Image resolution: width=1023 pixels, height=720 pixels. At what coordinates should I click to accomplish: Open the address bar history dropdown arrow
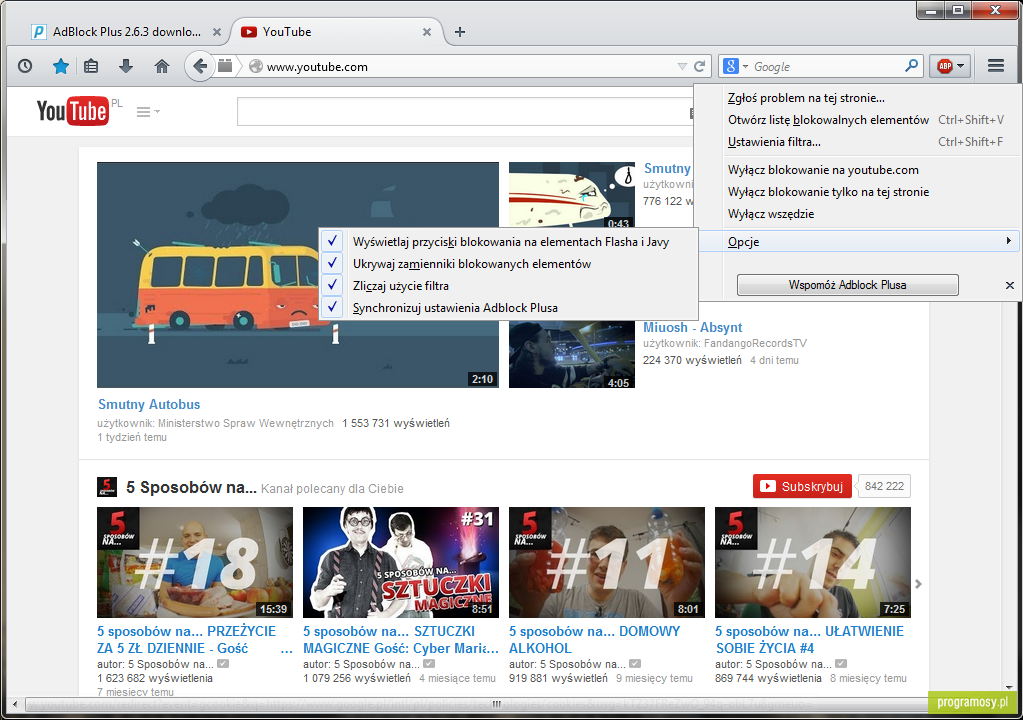pos(682,67)
